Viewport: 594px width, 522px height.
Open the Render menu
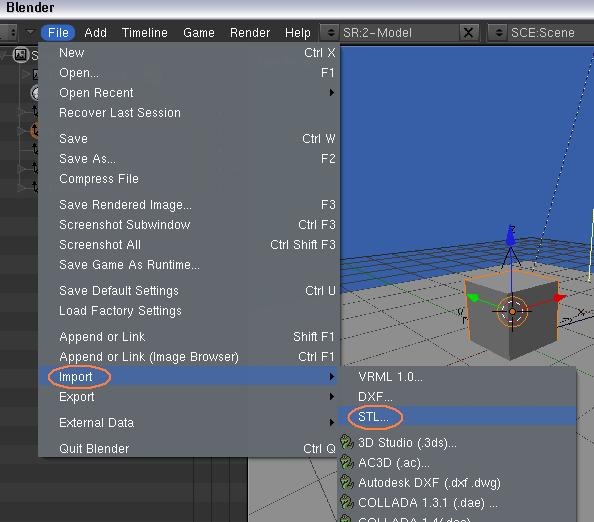[x=250, y=33]
